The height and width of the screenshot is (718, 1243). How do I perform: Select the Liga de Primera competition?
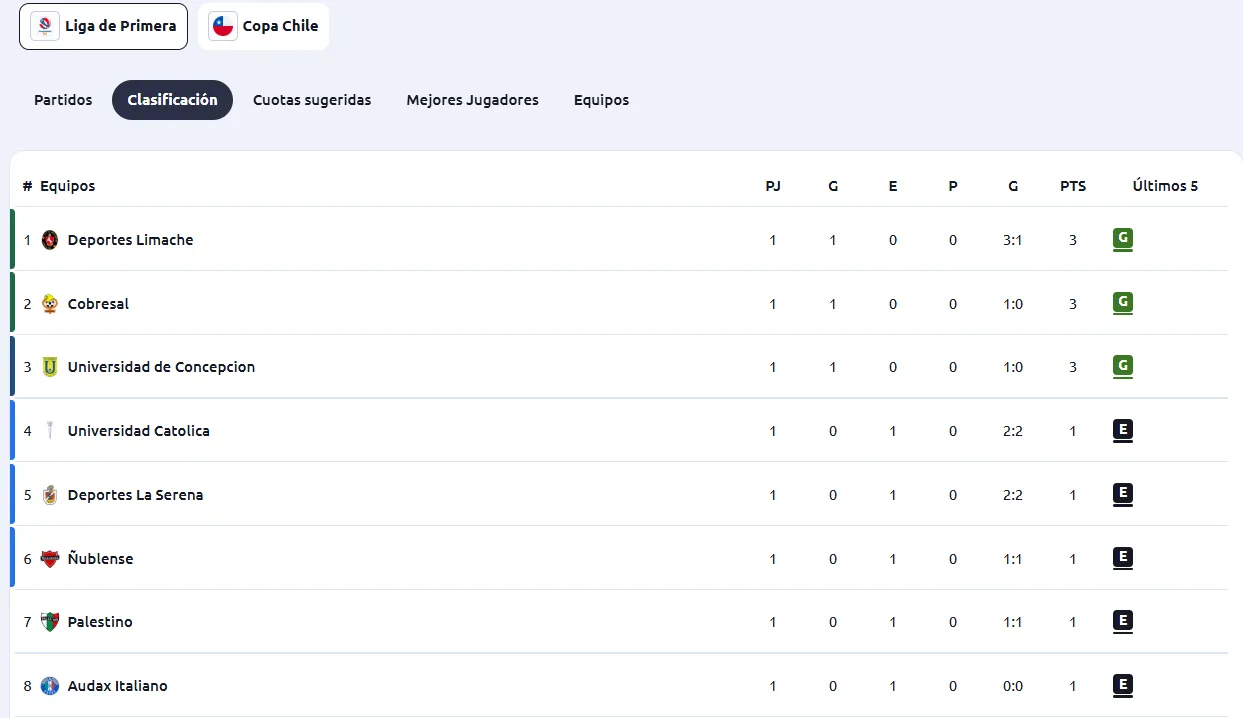104,26
